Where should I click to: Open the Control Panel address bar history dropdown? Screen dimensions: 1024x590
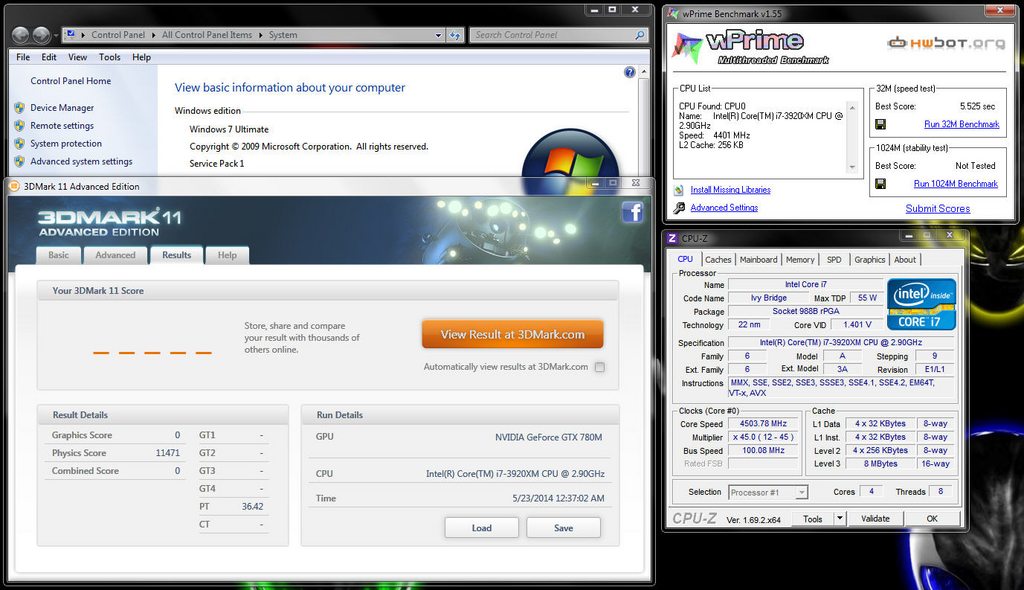(x=439, y=35)
